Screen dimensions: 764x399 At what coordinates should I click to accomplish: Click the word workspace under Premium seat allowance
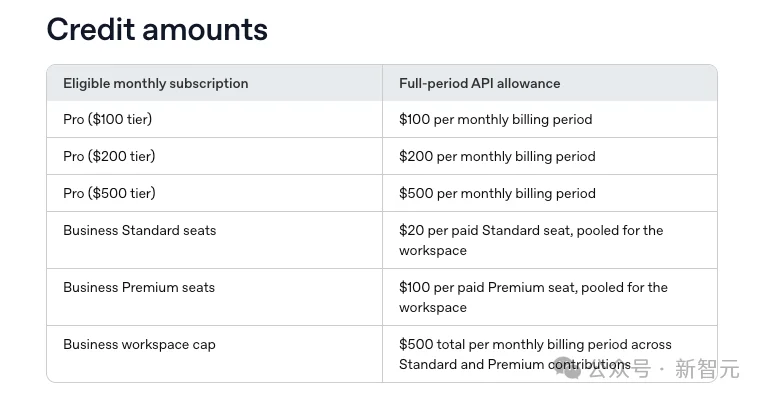pos(433,307)
